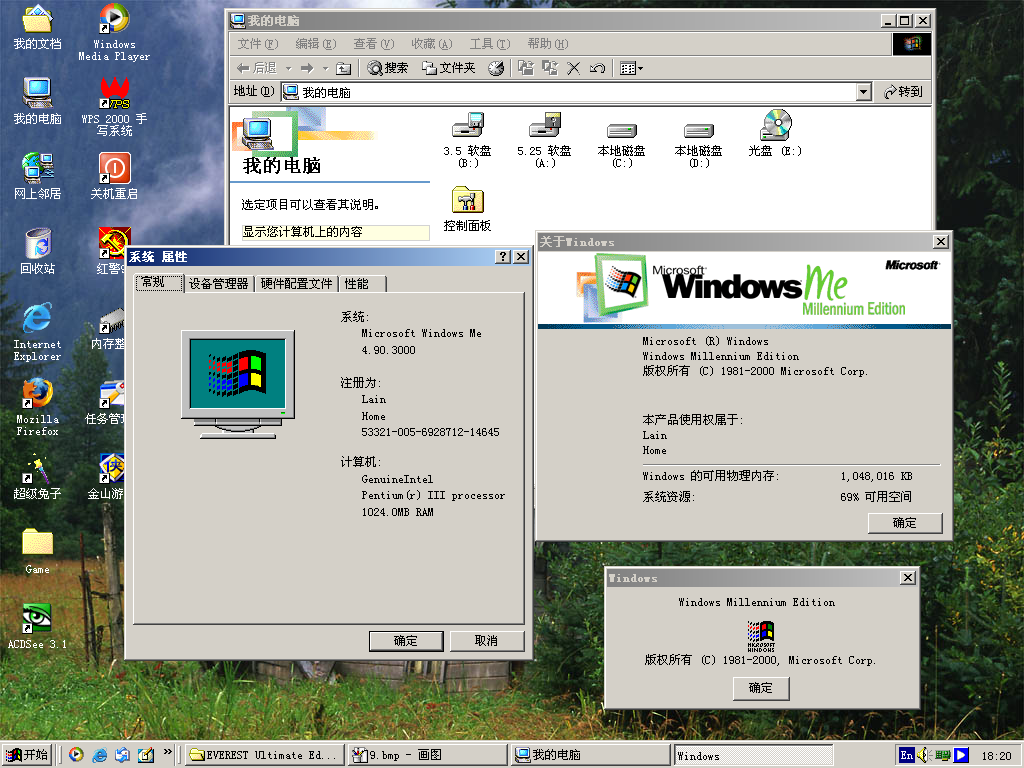Launch ACDSee 3.1 shortcut
Image resolution: width=1024 pixels, height=768 pixels.
[x=37, y=627]
